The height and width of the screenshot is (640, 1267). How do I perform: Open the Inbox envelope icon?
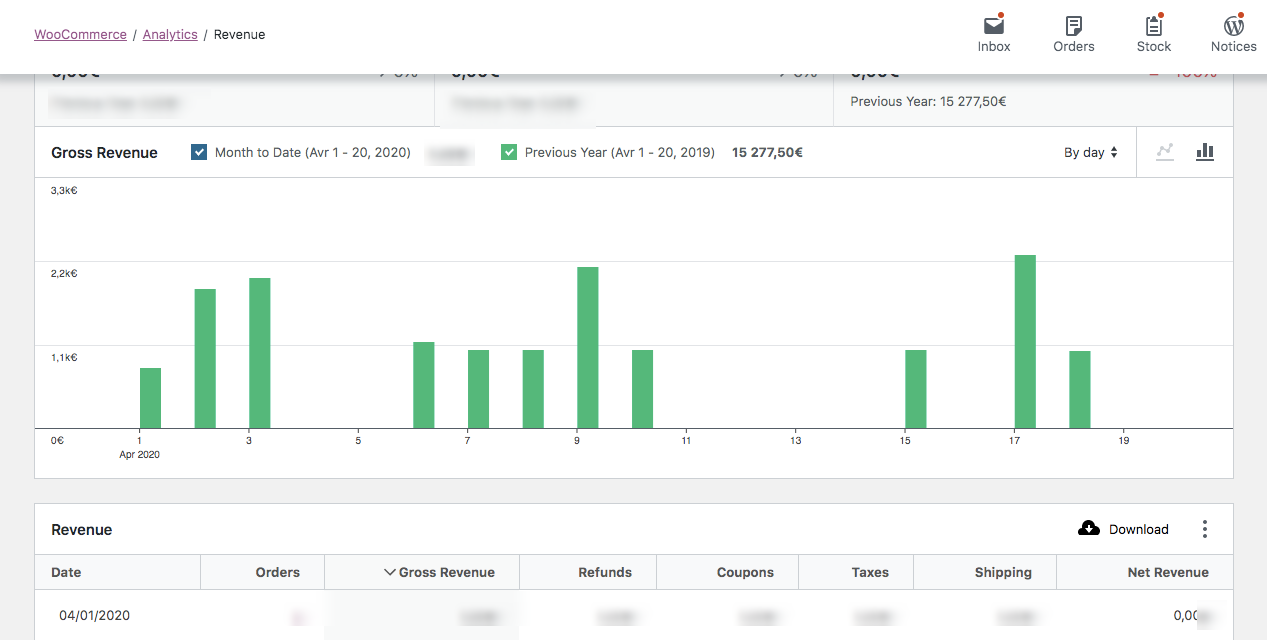(993, 26)
